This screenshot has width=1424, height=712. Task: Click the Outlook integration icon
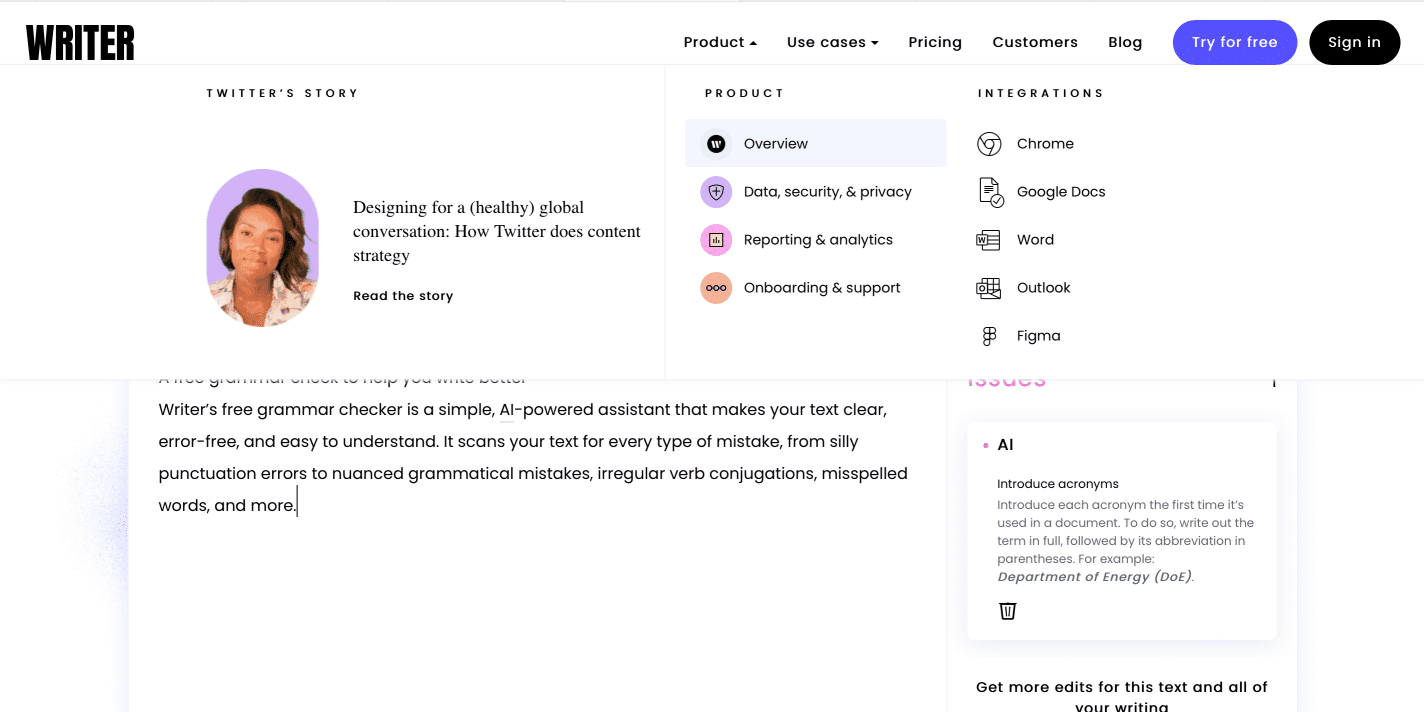click(988, 288)
